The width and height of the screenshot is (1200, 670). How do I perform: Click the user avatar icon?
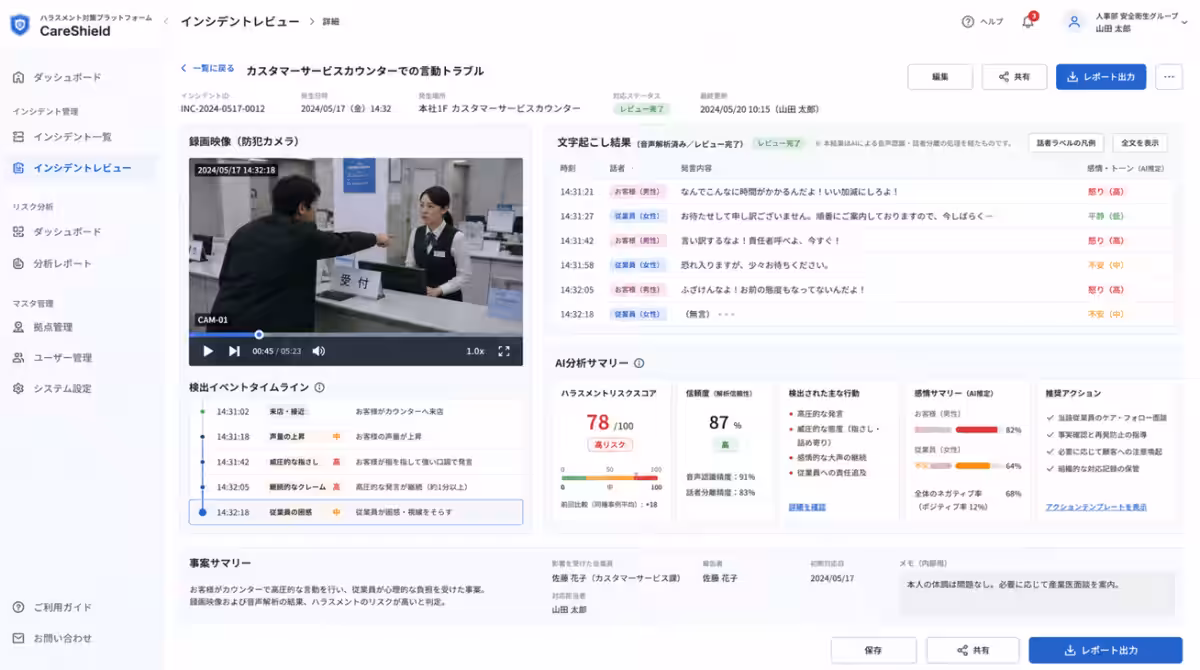(x=1074, y=22)
